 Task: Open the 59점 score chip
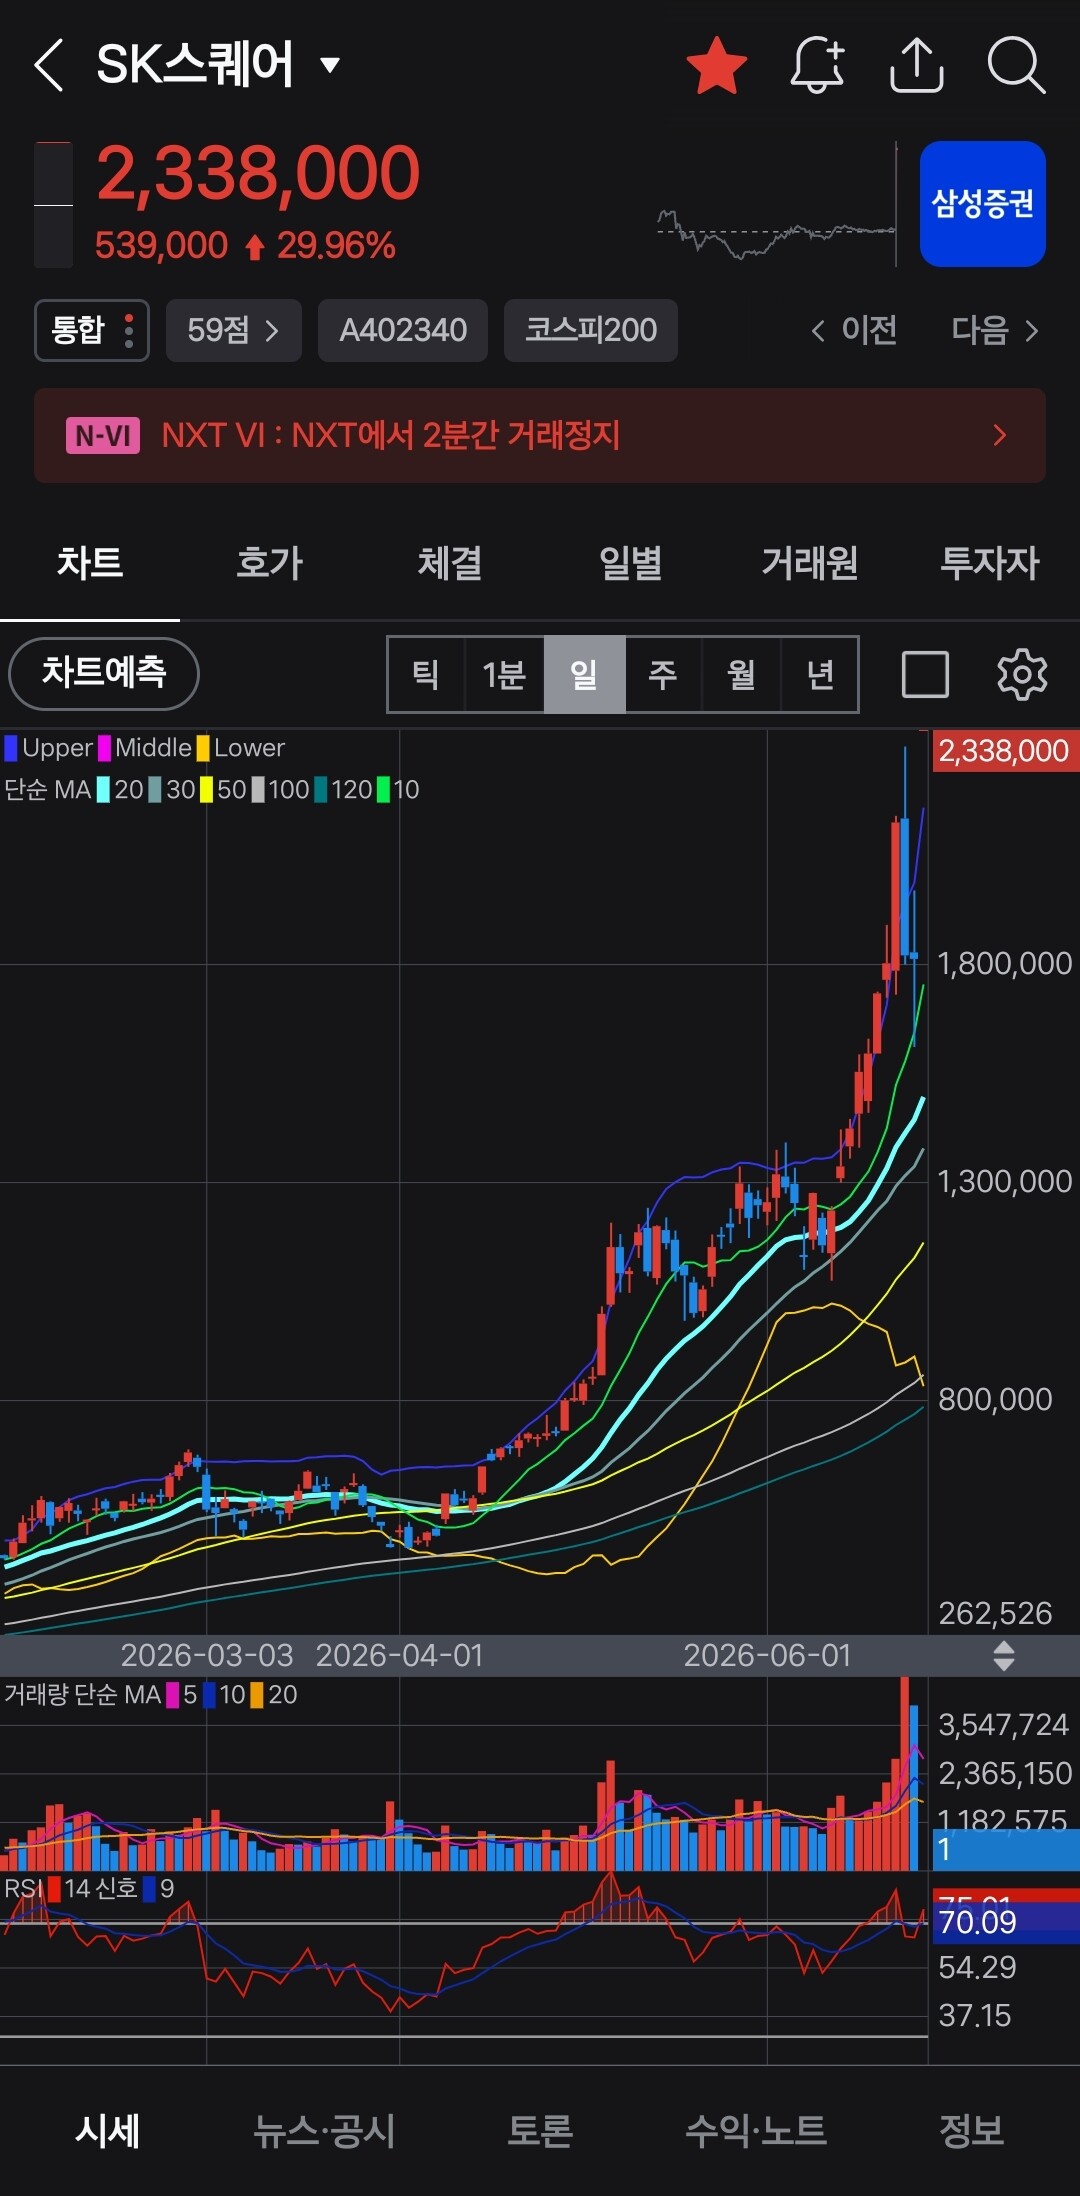click(x=233, y=330)
